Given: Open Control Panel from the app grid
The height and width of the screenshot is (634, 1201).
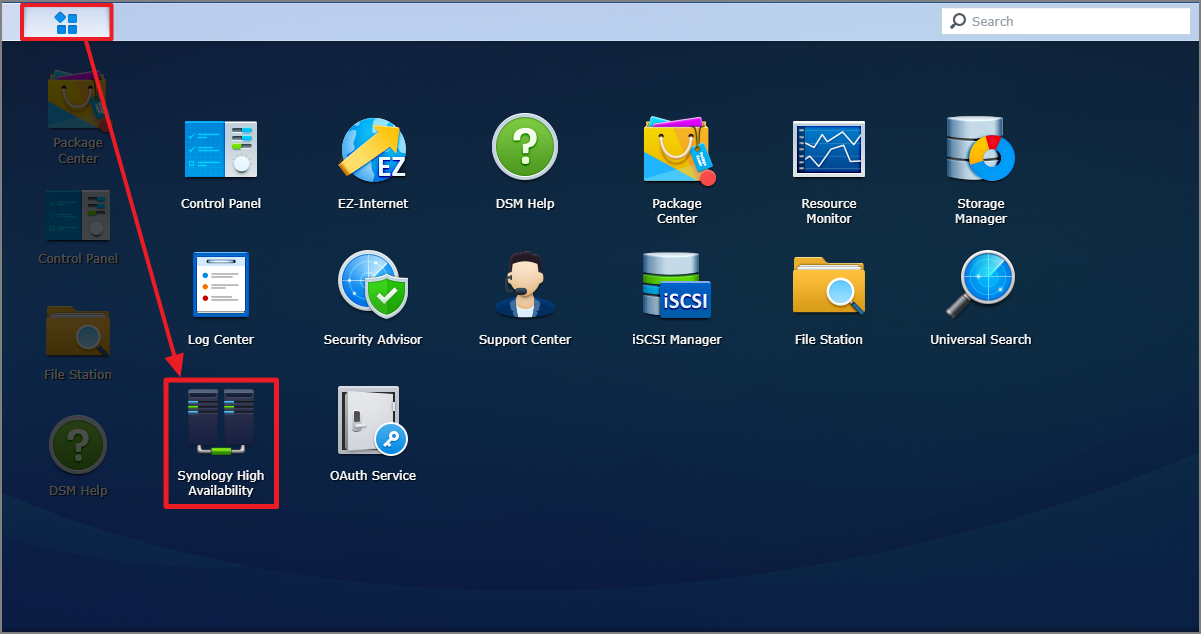Looking at the screenshot, I should point(221,150).
